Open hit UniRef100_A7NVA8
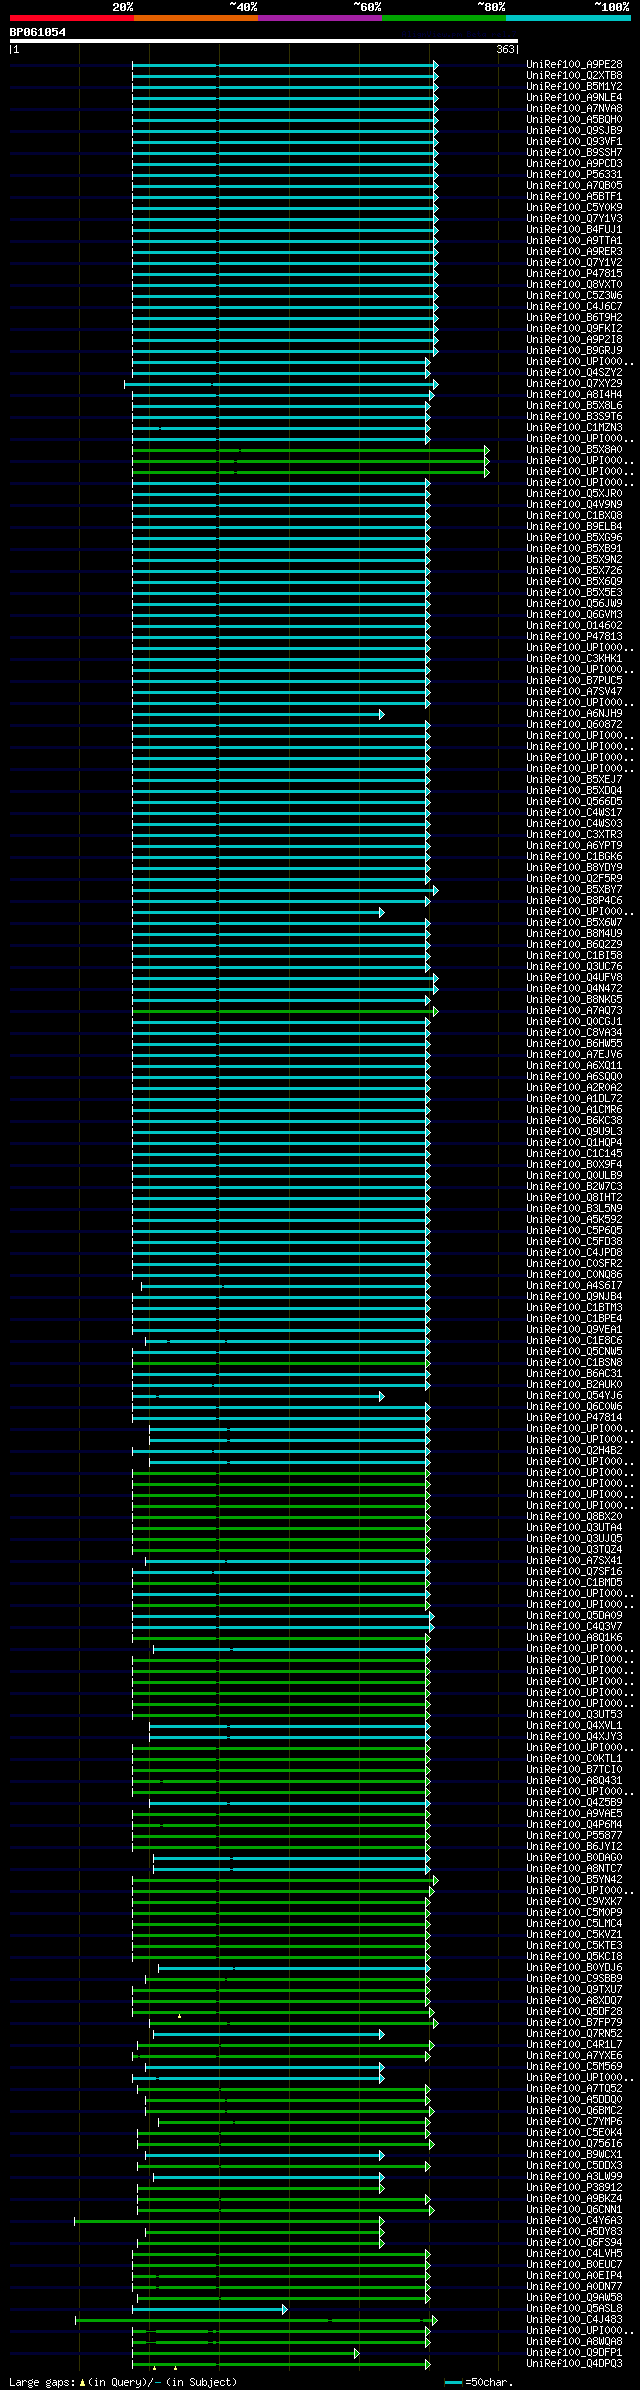 point(574,108)
